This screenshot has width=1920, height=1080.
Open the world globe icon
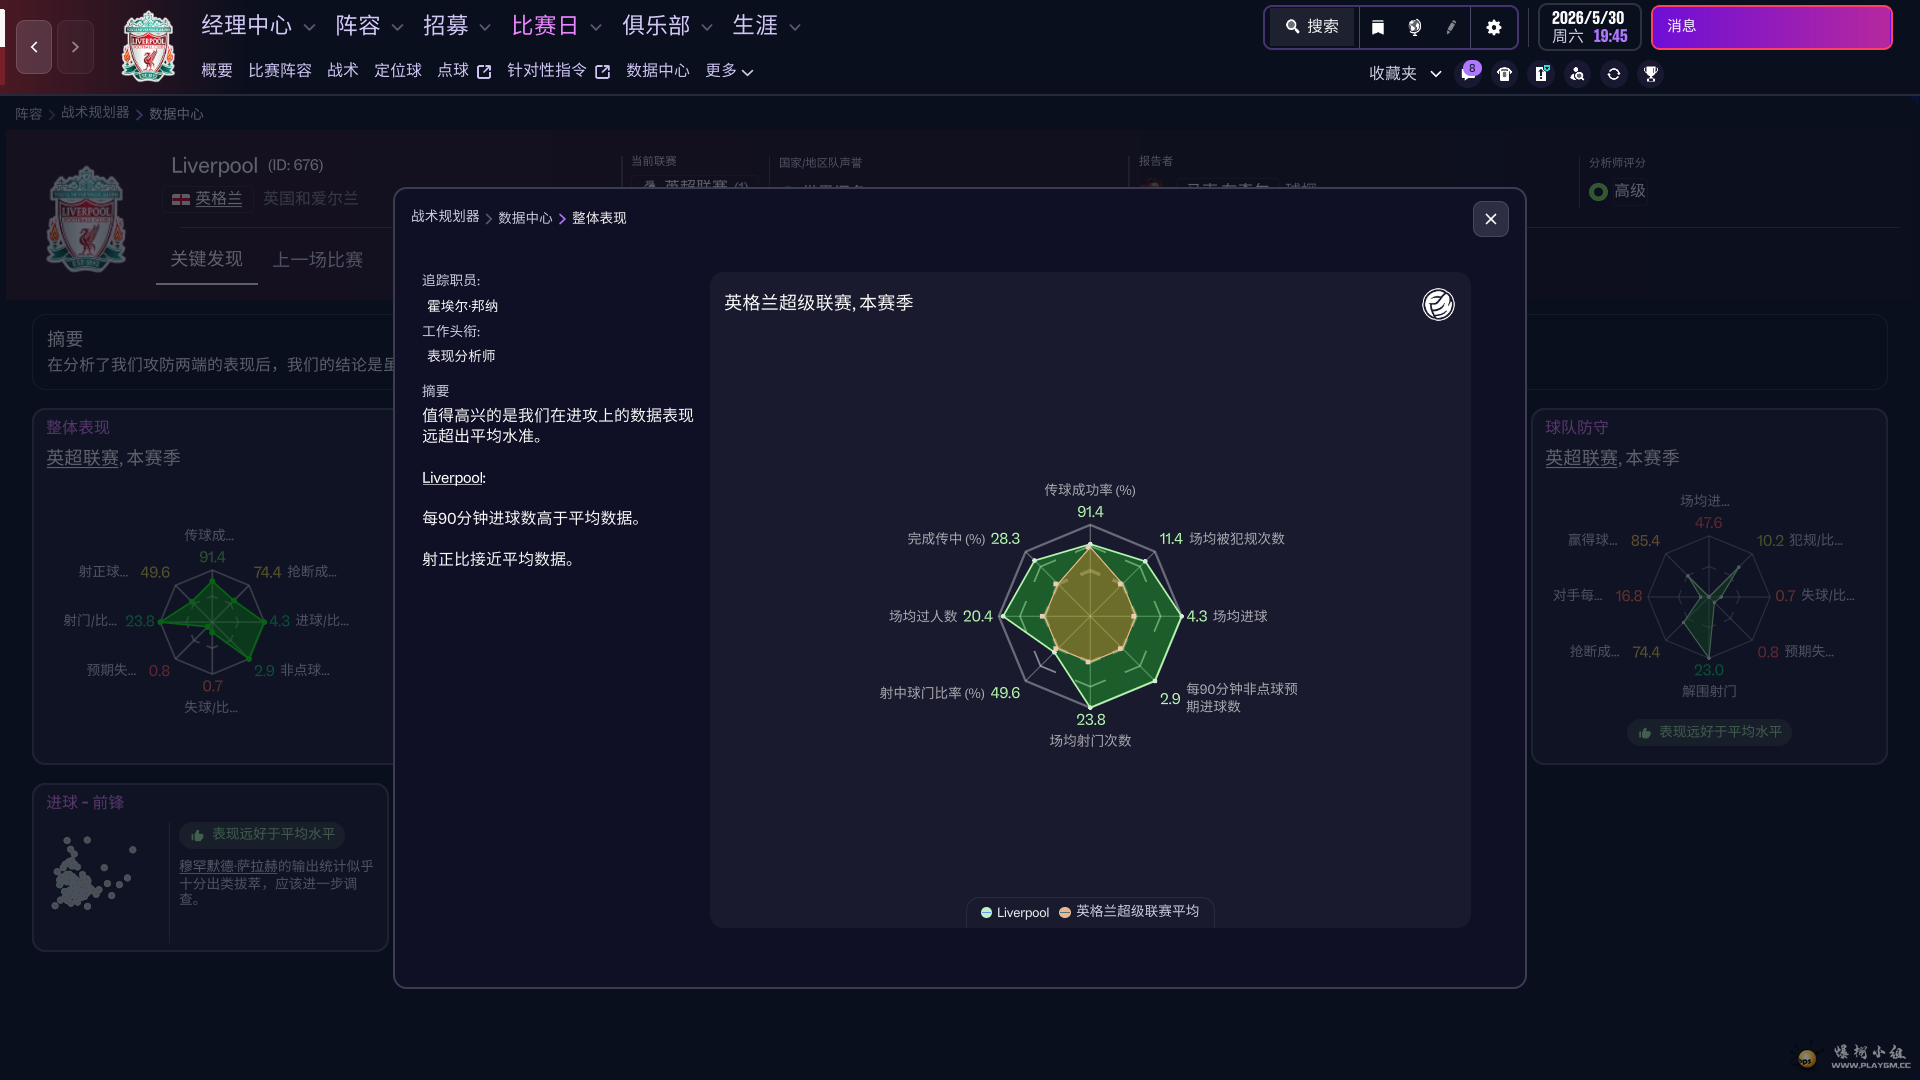pos(1414,27)
